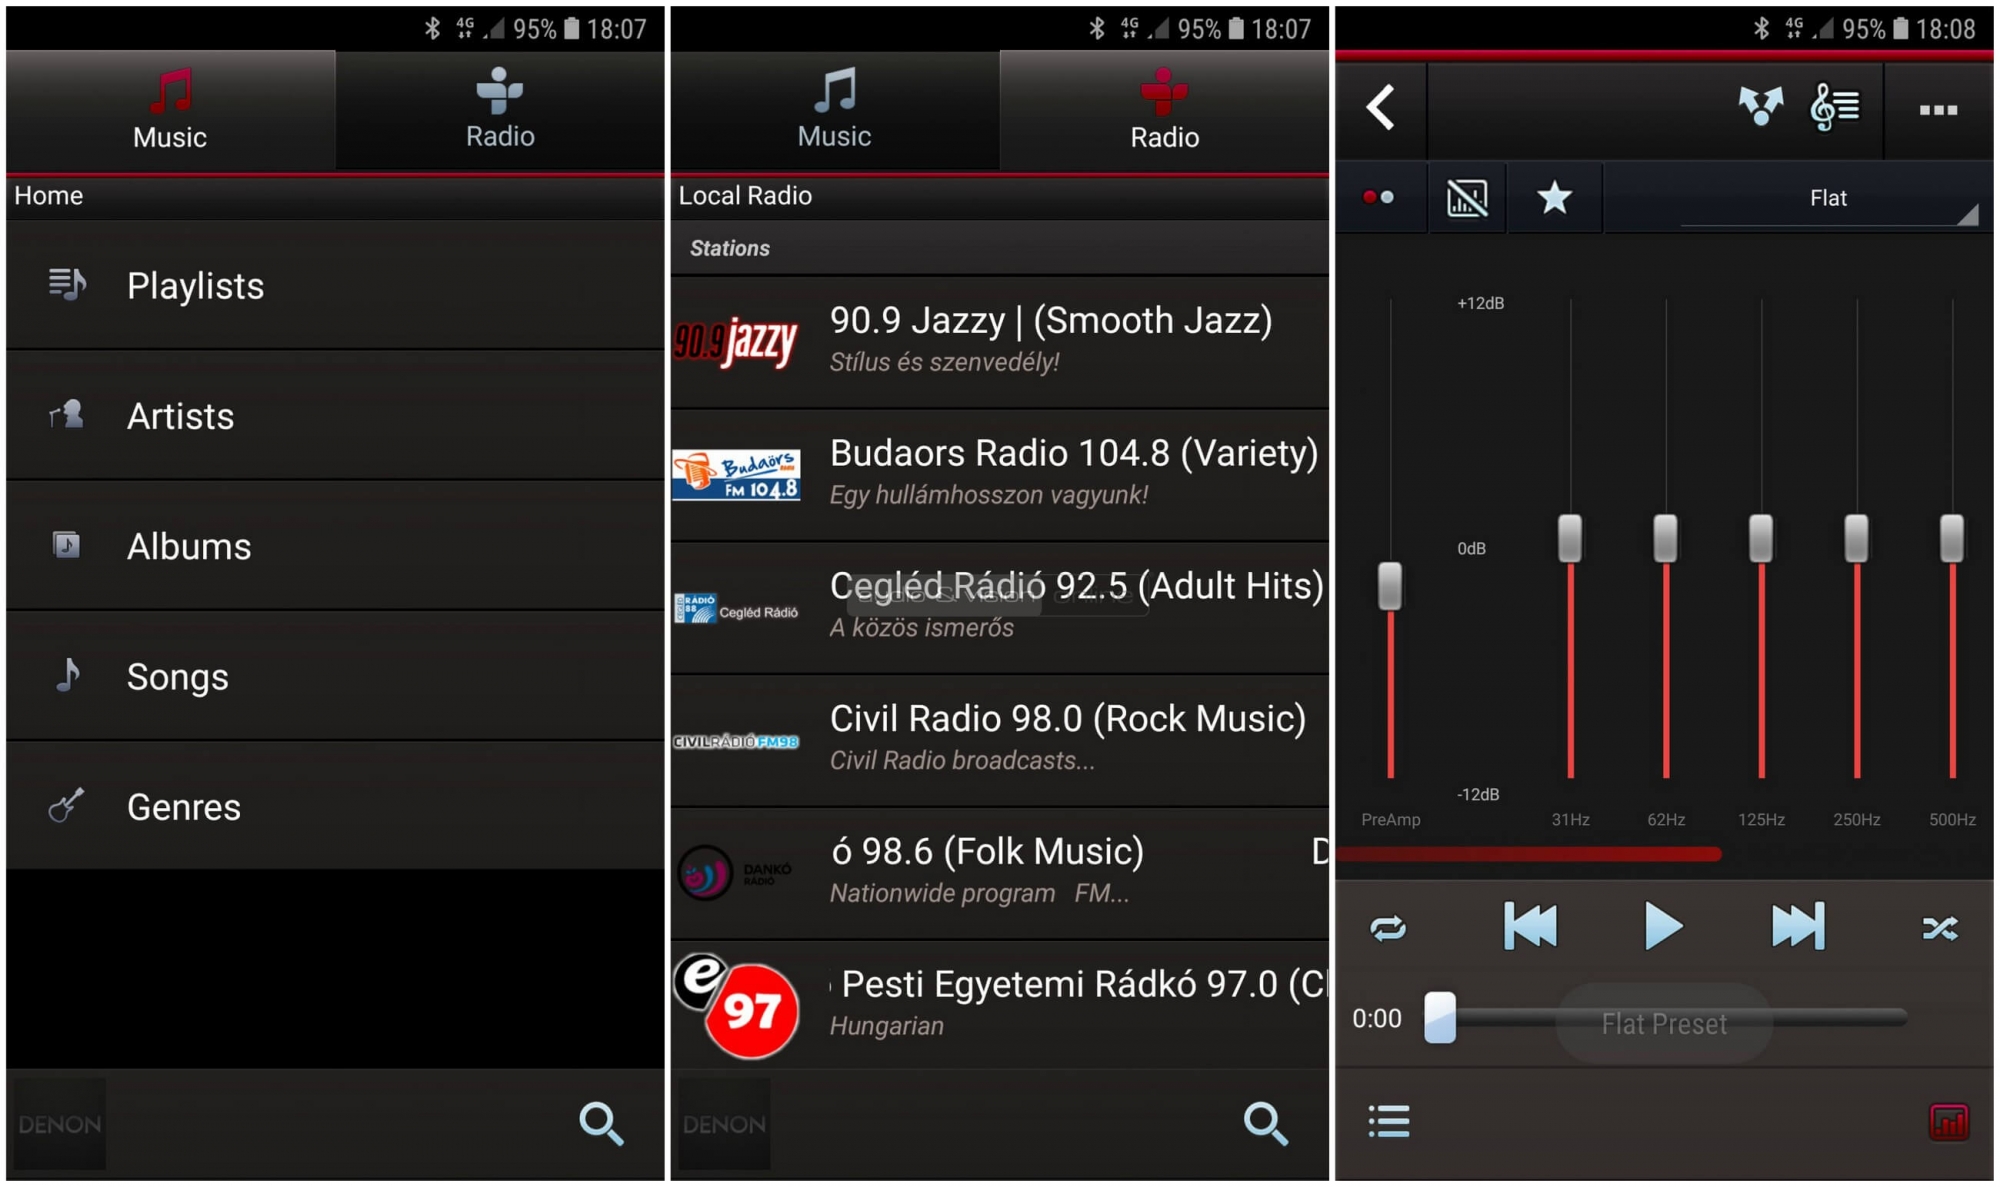Click the Genres guitar icon
2000x1187 pixels.
[x=66, y=805]
